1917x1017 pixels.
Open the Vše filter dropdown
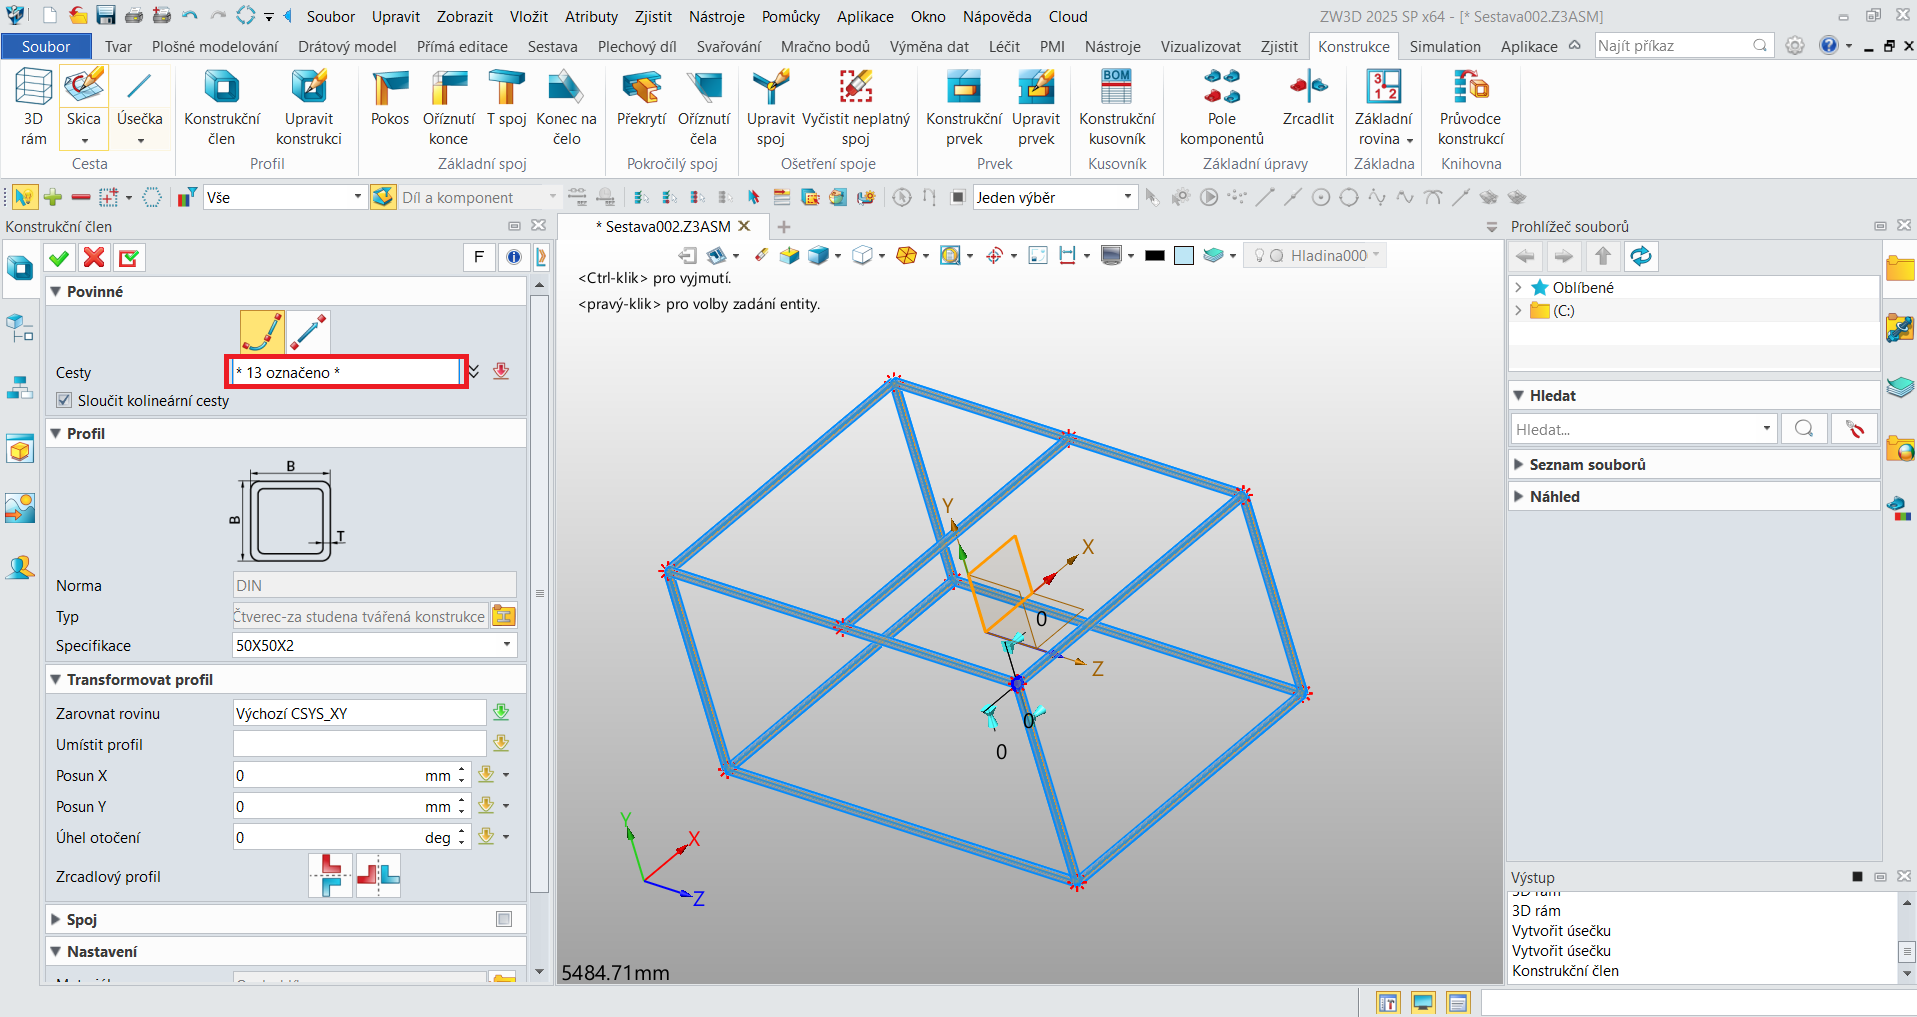coord(357,197)
